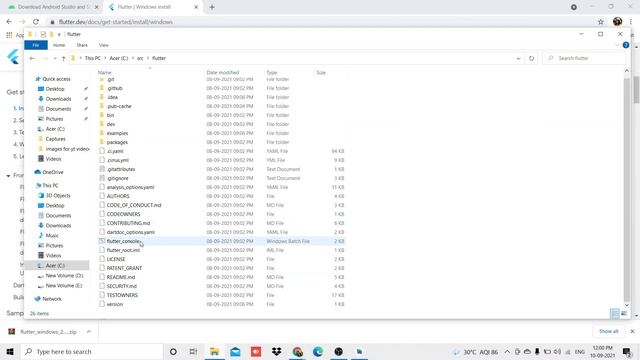Expand the address bar history dropdown

click(518, 58)
